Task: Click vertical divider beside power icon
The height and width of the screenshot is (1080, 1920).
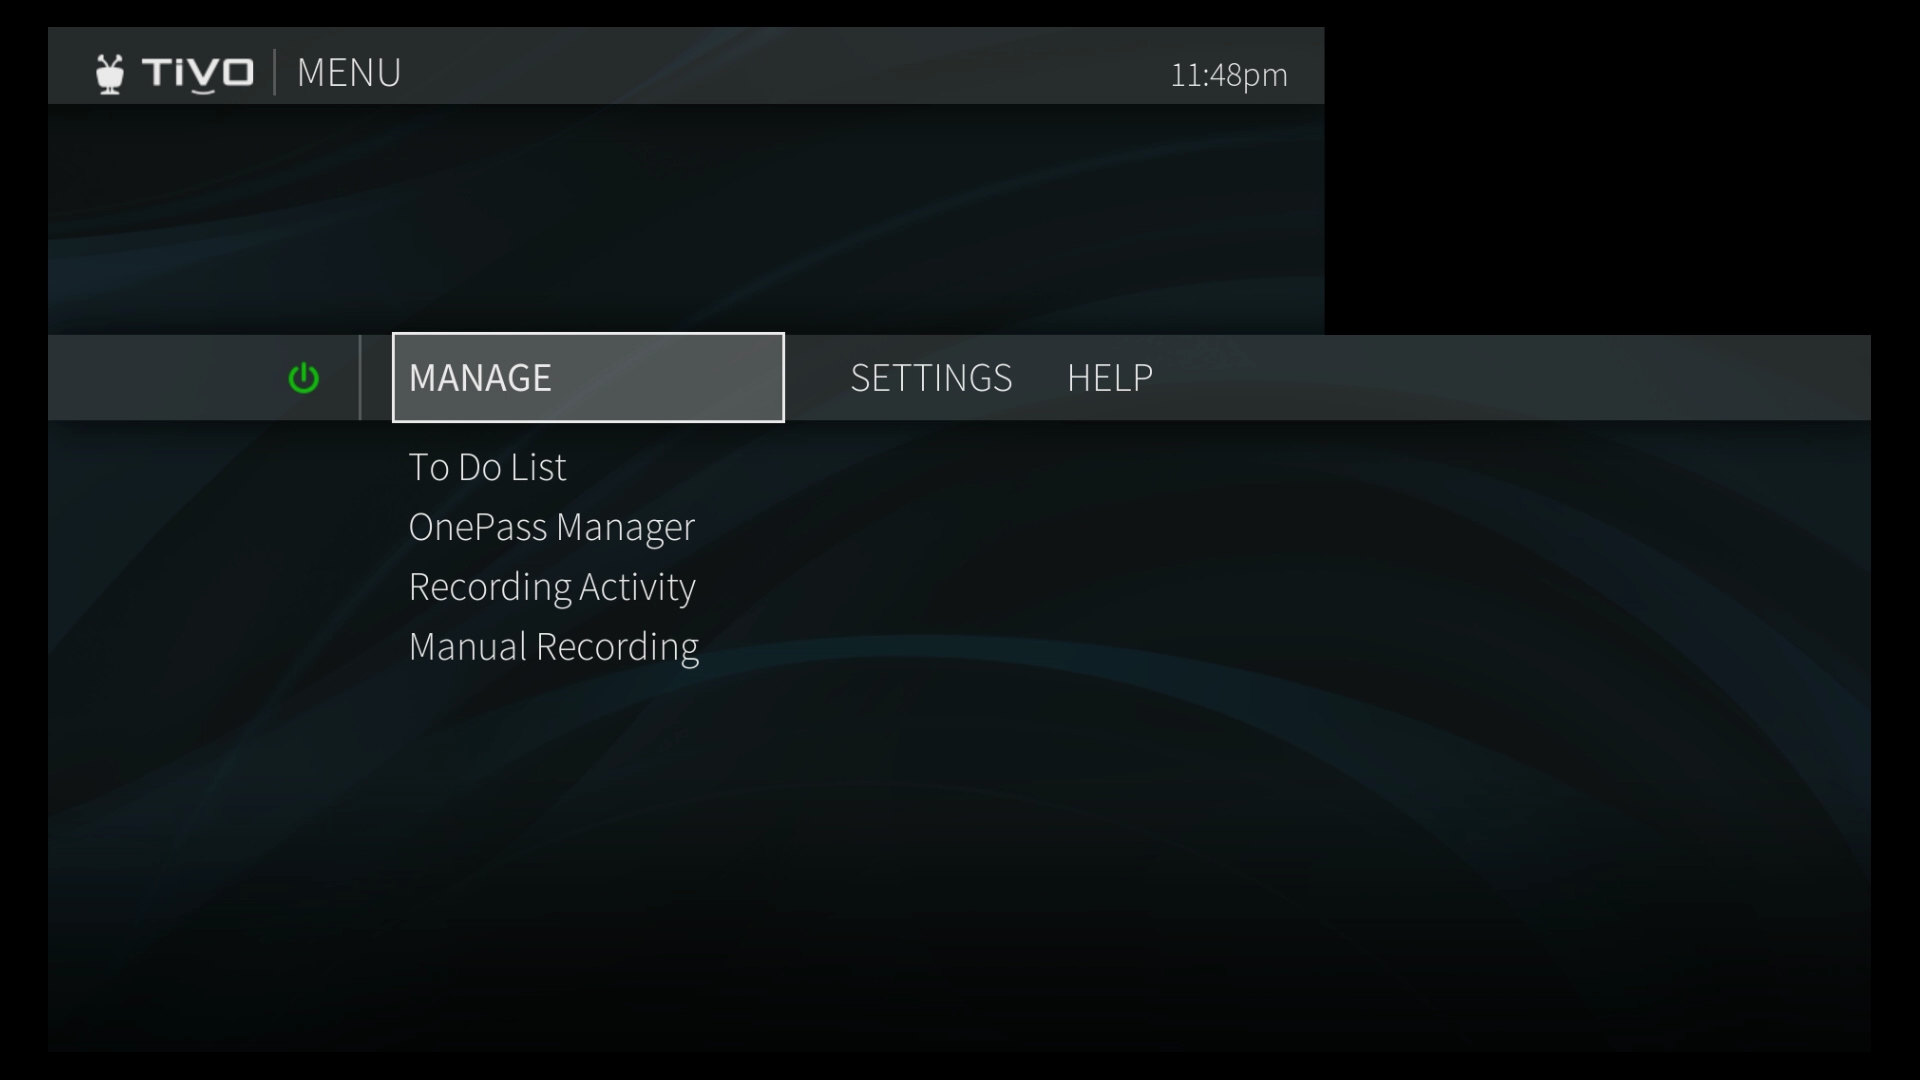Action: [x=360, y=378]
